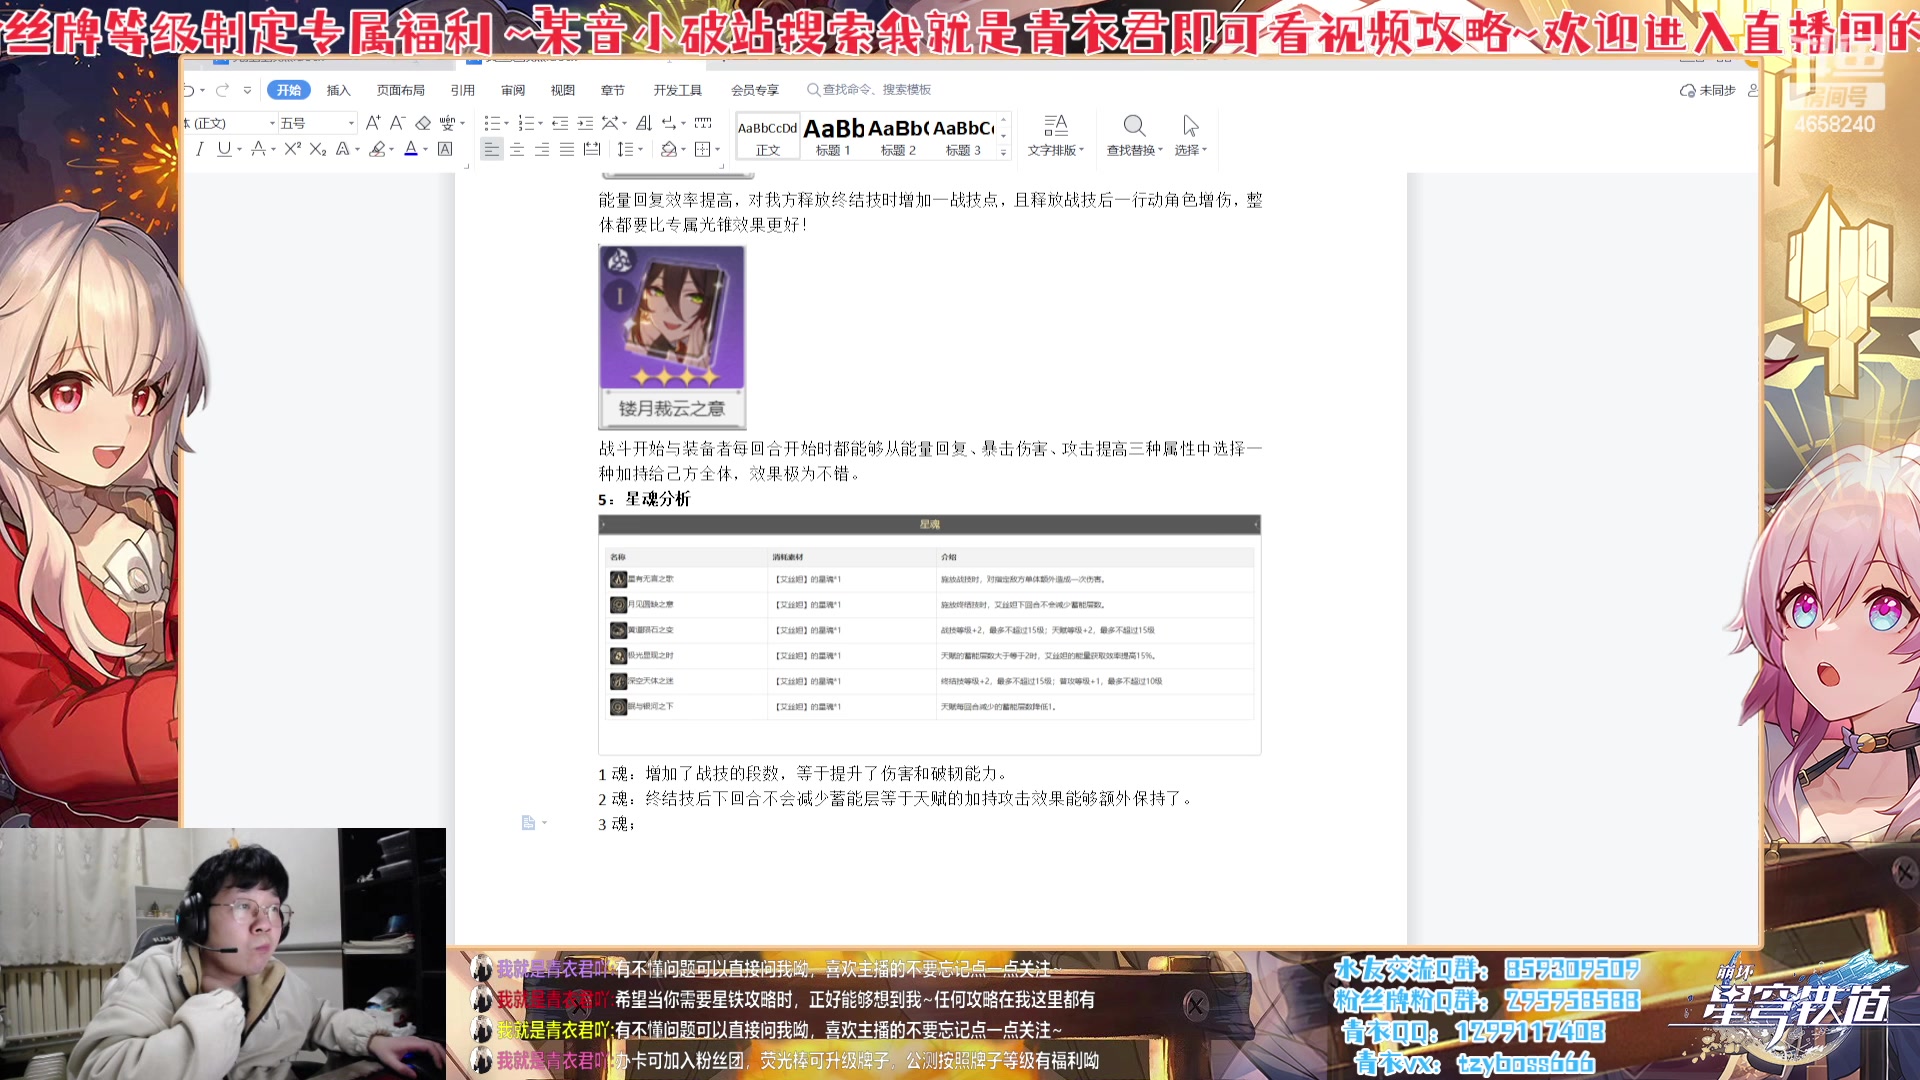Screen dimensions: 1920x1080
Task: Click the pinyin guide icon
Action: (446, 122)
